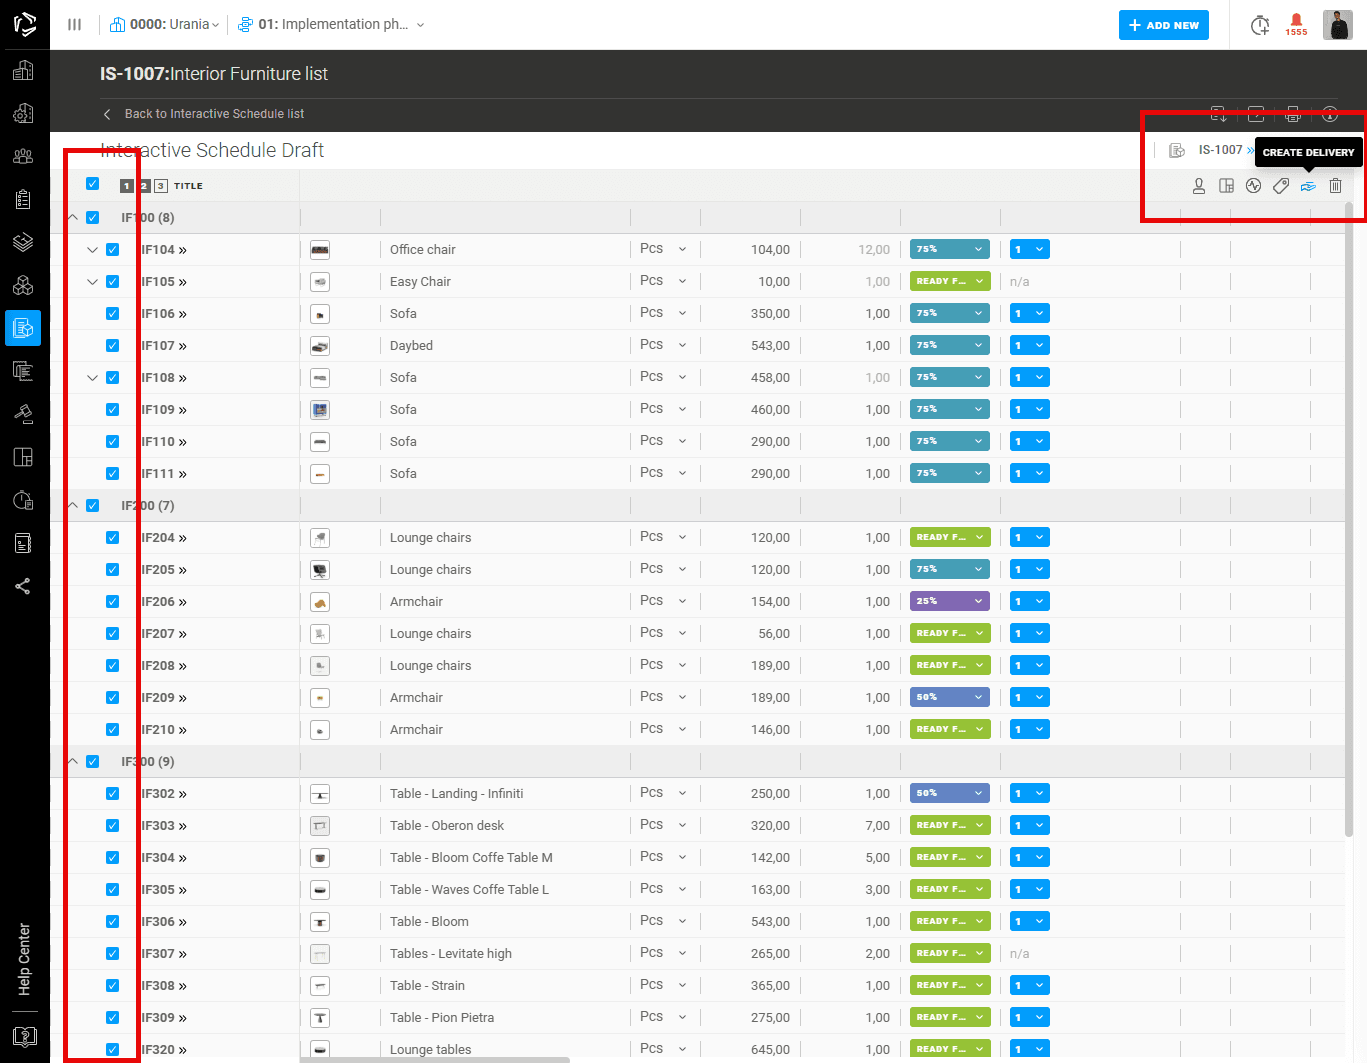Click the stamp person icon in toolbar

point(1199,186)
